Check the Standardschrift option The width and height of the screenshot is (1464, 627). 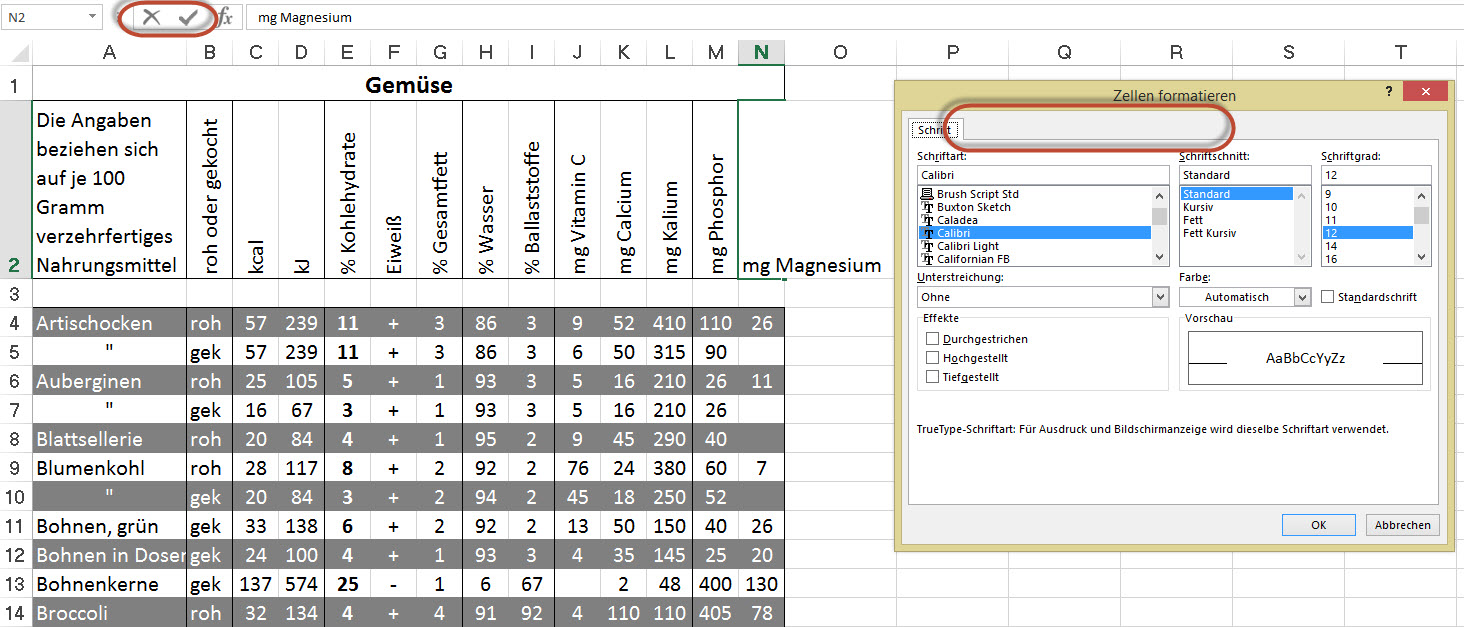(x=1327, y=297)
